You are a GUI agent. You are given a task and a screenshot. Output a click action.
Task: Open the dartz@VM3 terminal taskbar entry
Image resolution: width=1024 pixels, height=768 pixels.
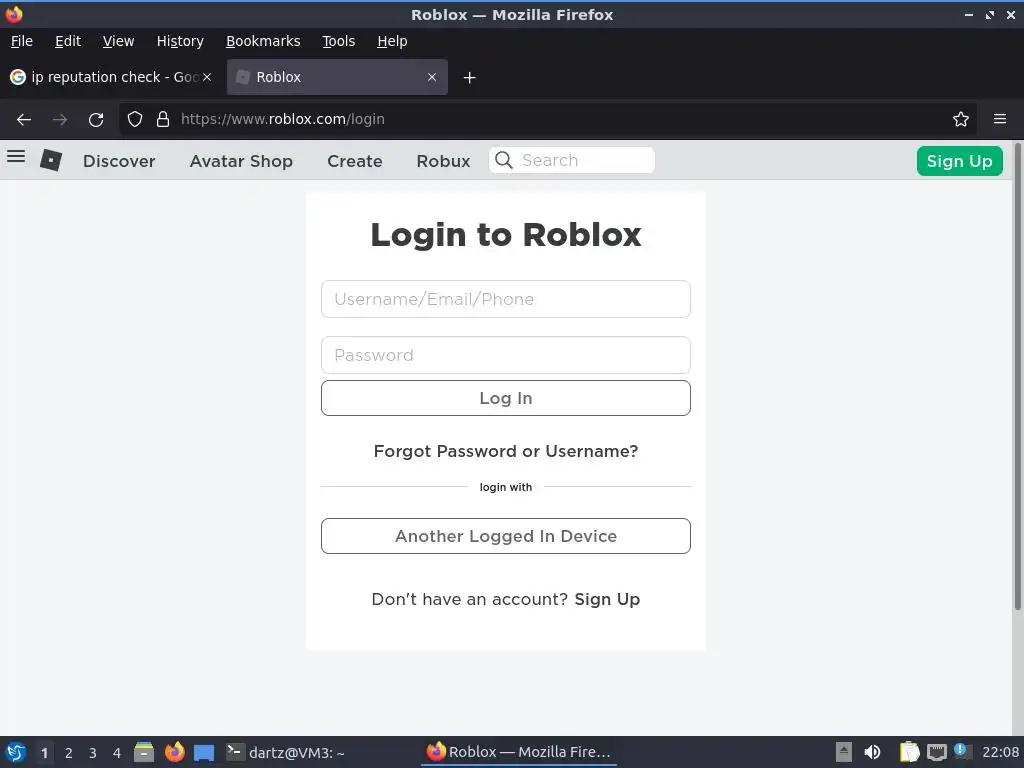[x=286, y=752]
